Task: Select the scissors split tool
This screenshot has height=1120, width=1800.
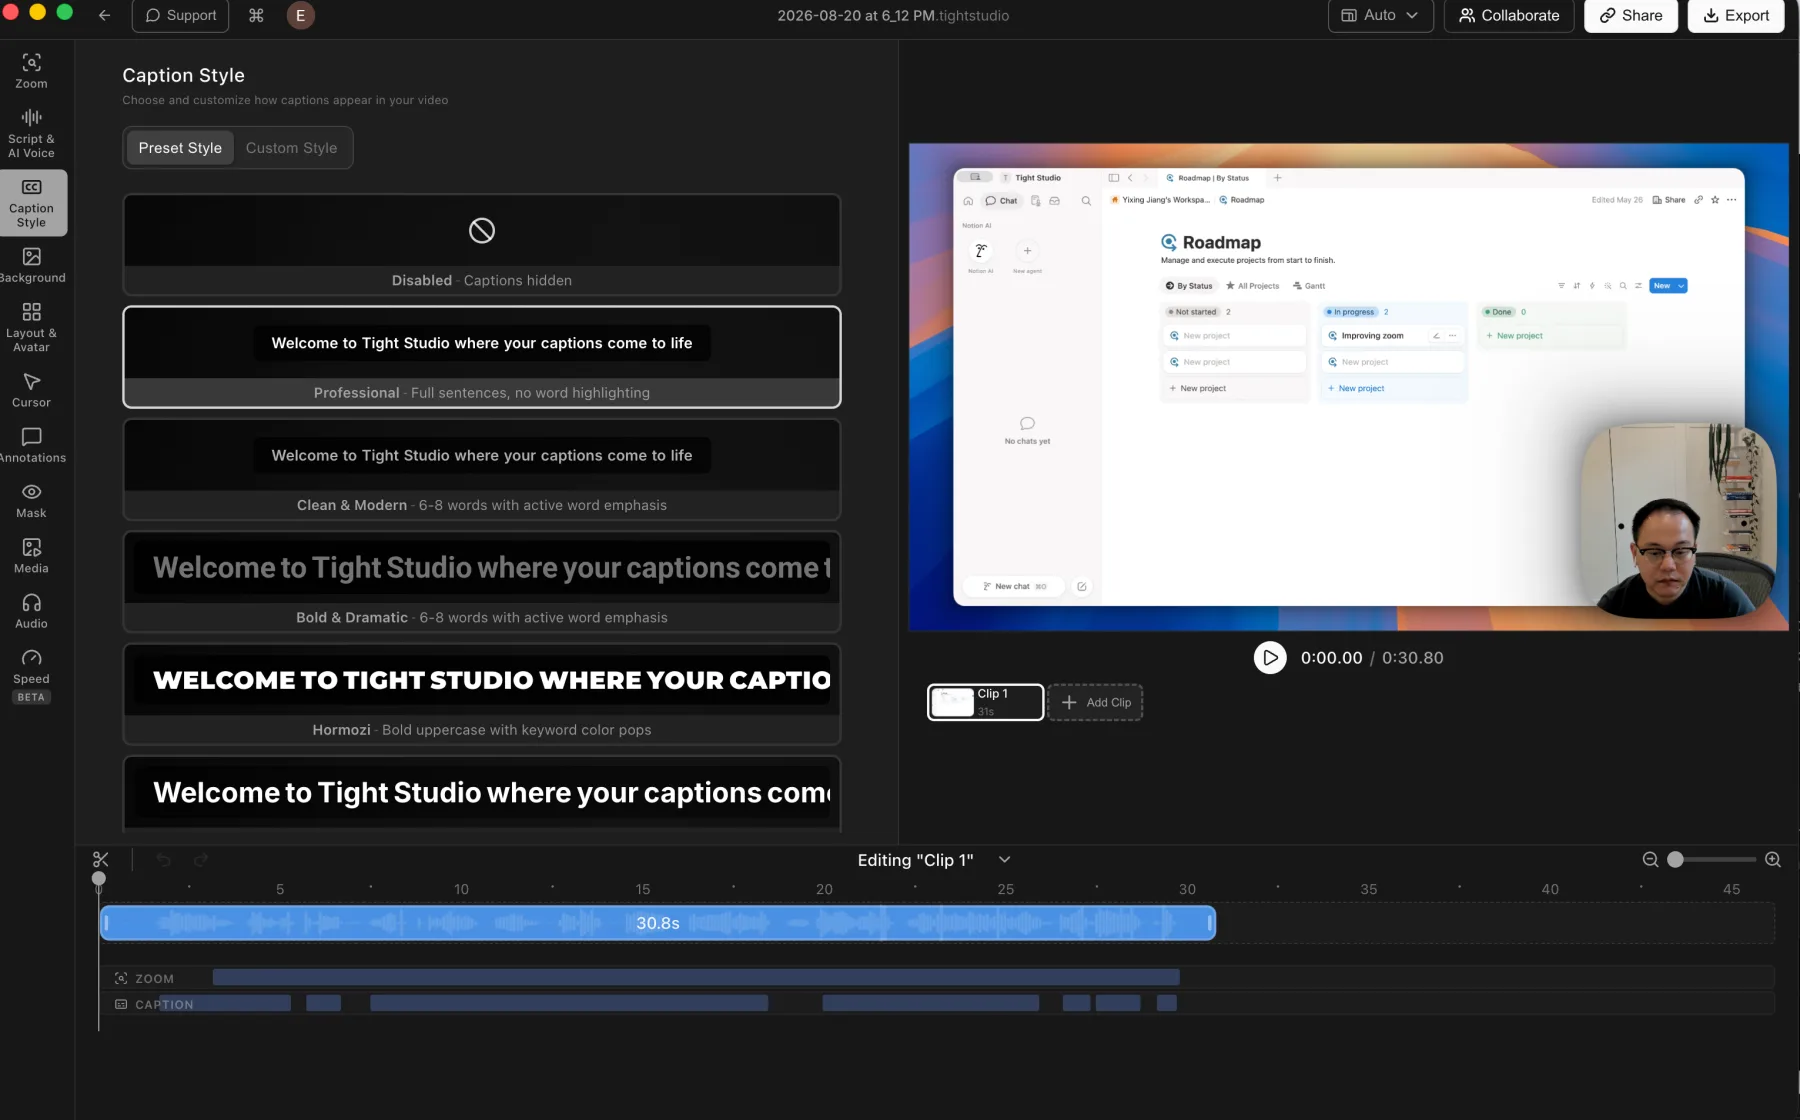Action: click(100, 860)
